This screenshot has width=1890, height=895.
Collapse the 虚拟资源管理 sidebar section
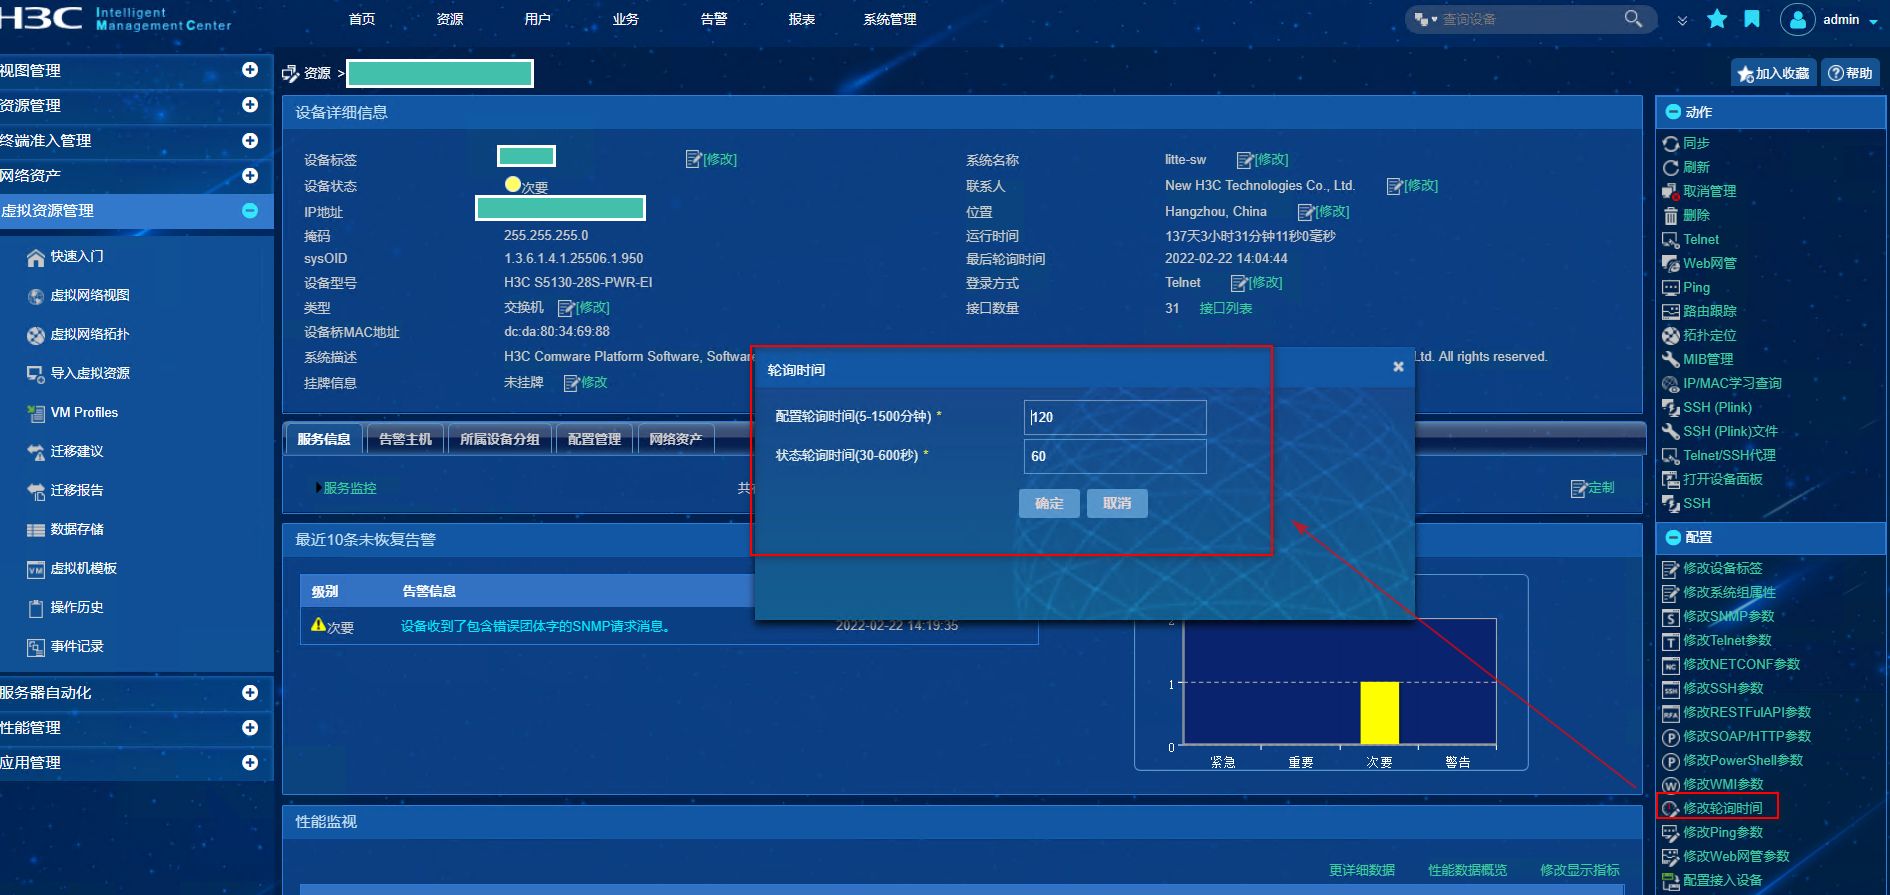coord(250,211)
